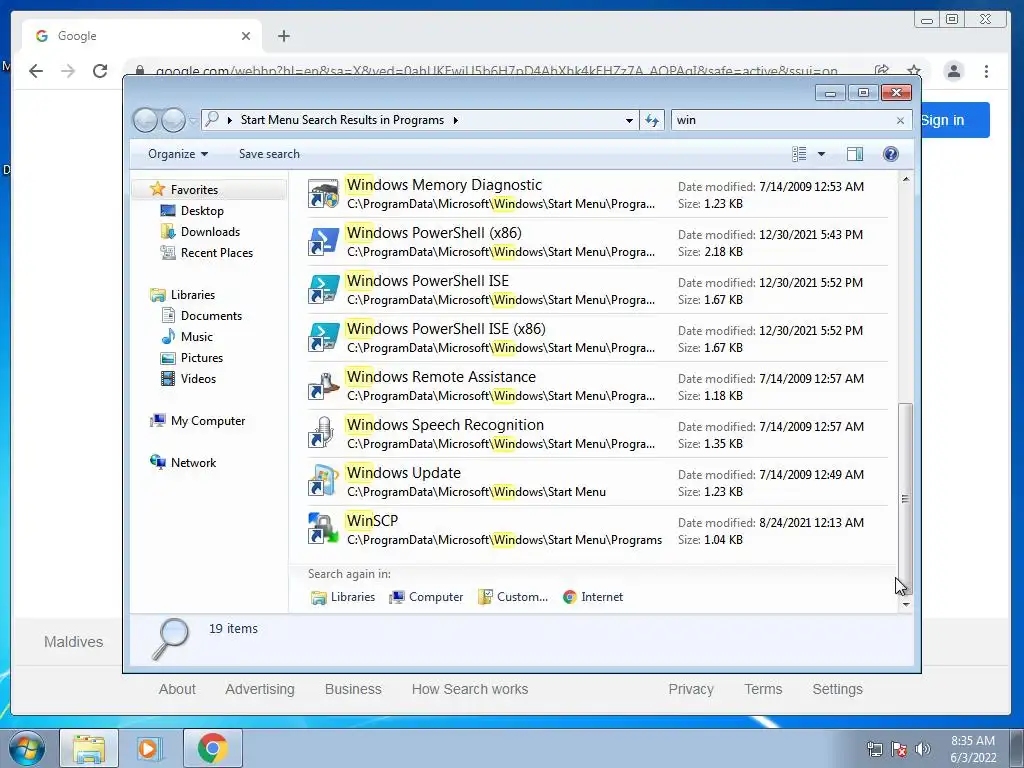This screenshot has width=1024, height=768.
Task: Click the Explorer refresh arrows icon
Action: (652, 120)
